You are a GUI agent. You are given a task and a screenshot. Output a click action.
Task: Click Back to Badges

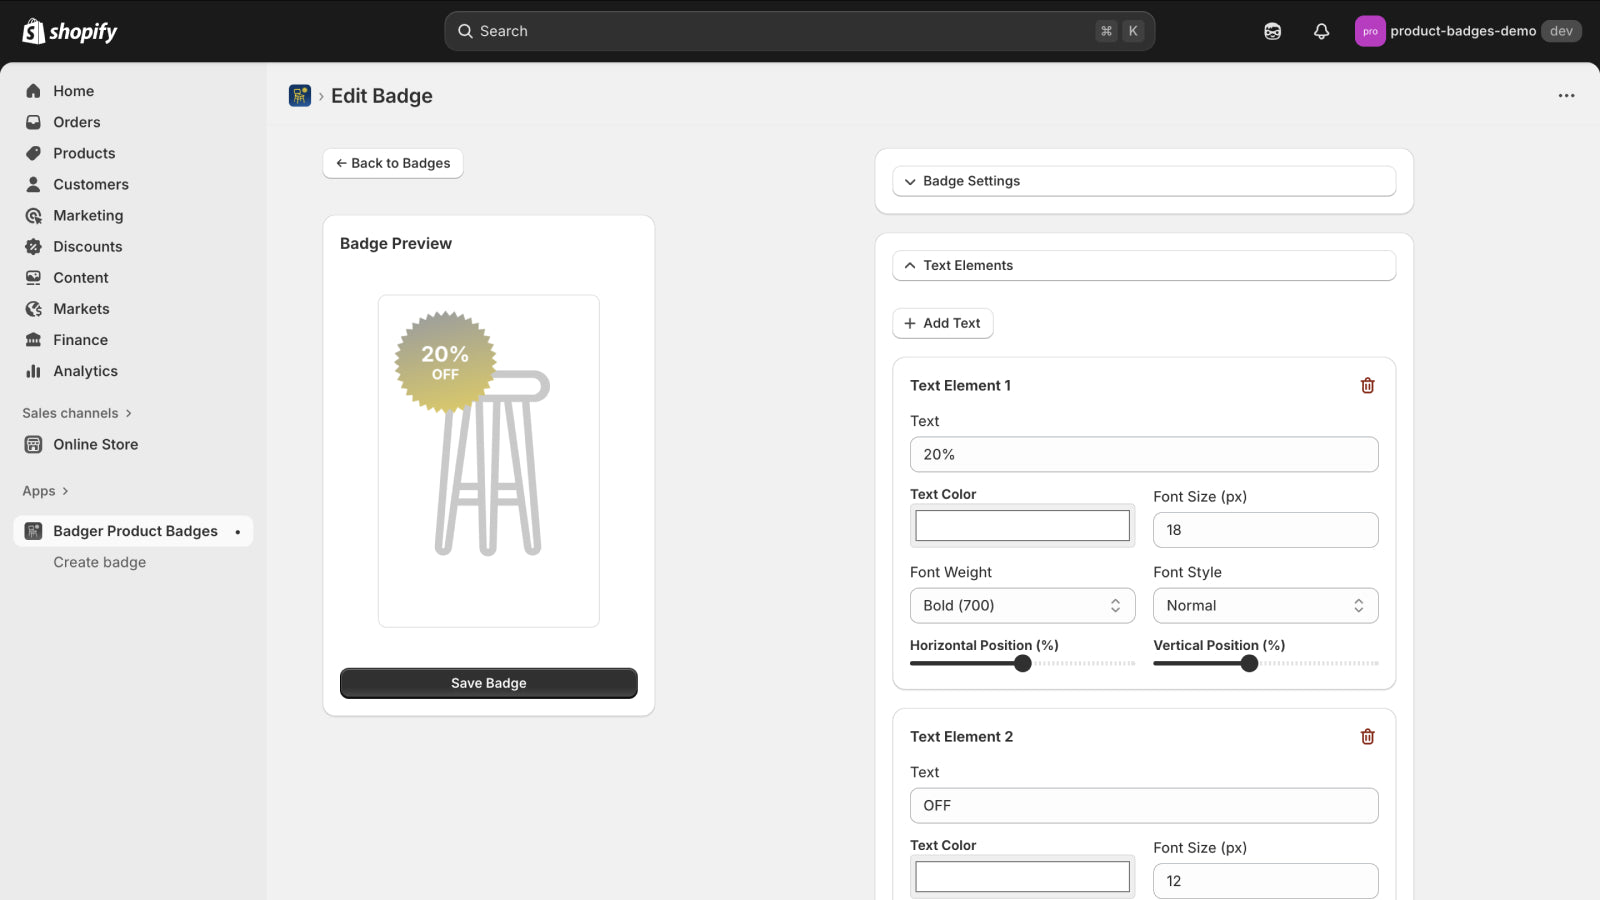[x=392, y=163]
